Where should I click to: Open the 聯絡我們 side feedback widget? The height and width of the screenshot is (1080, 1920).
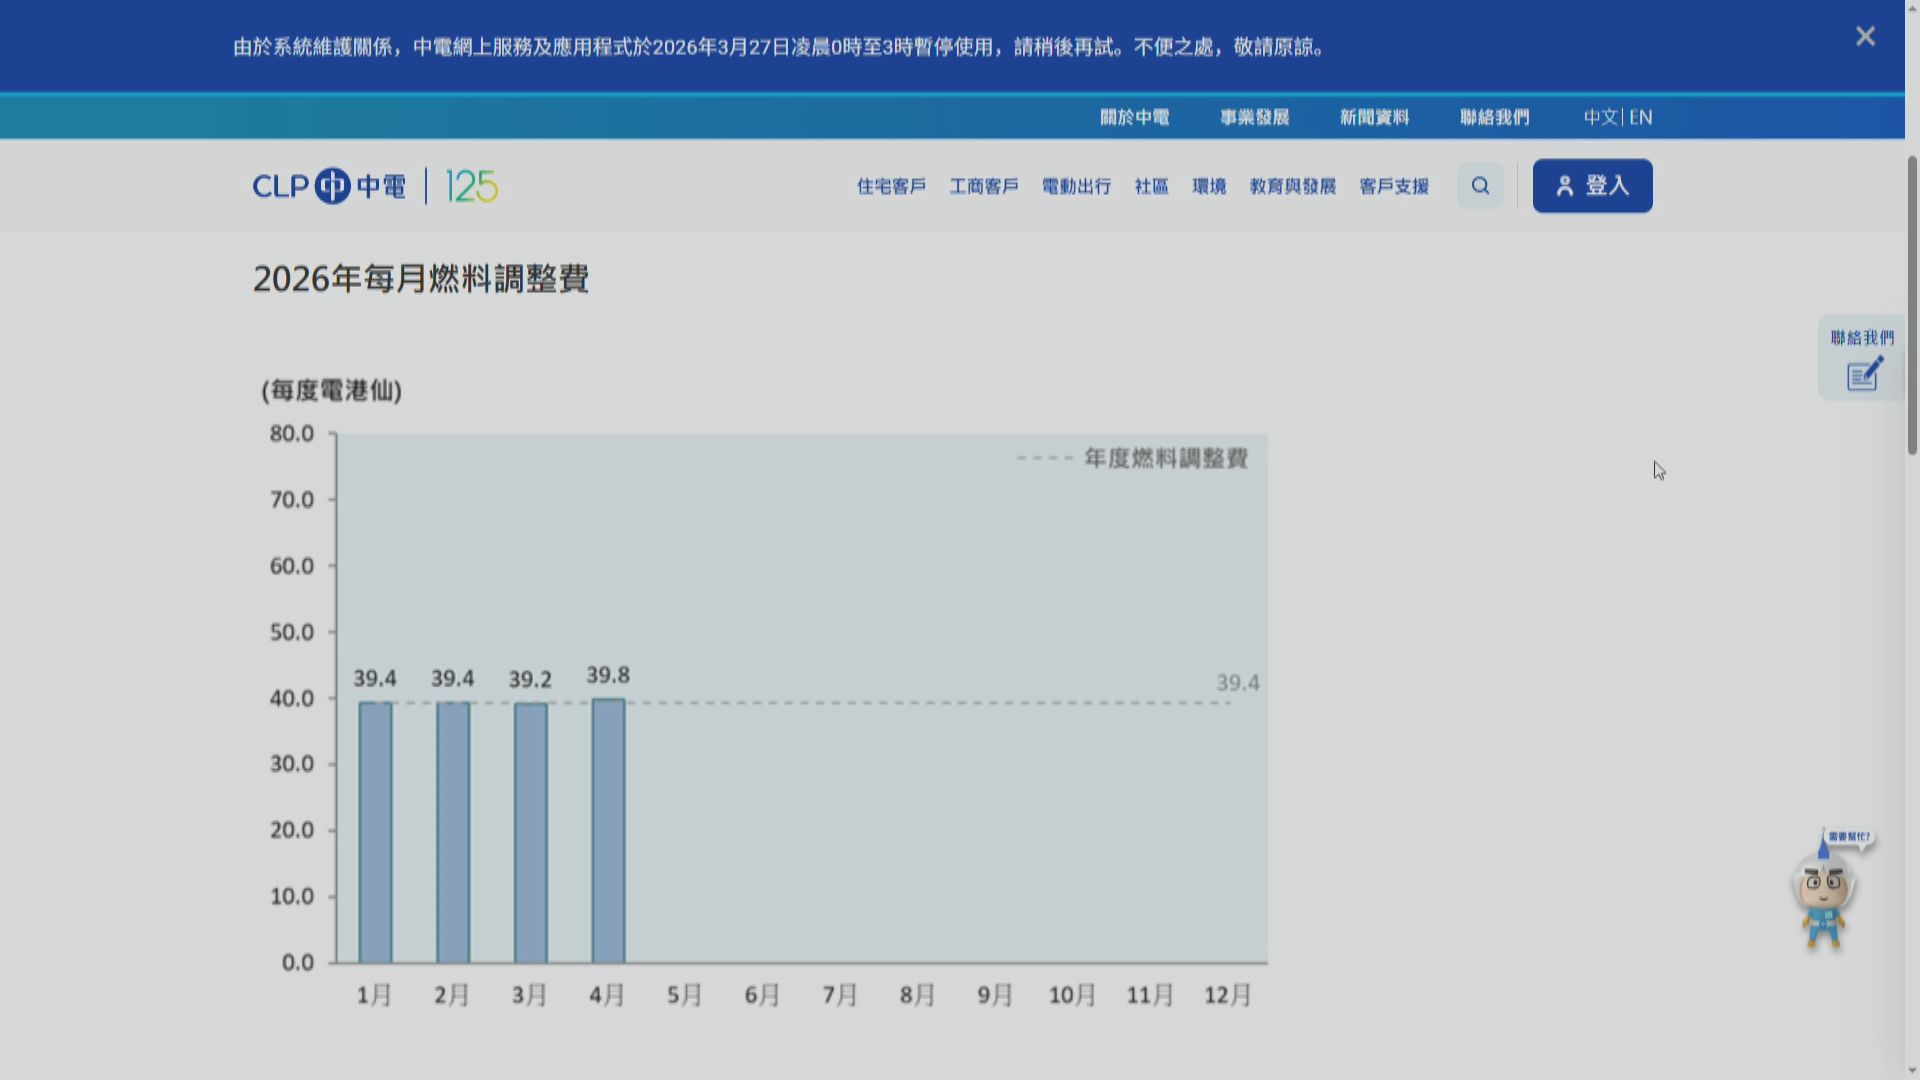click(1862, 359)
